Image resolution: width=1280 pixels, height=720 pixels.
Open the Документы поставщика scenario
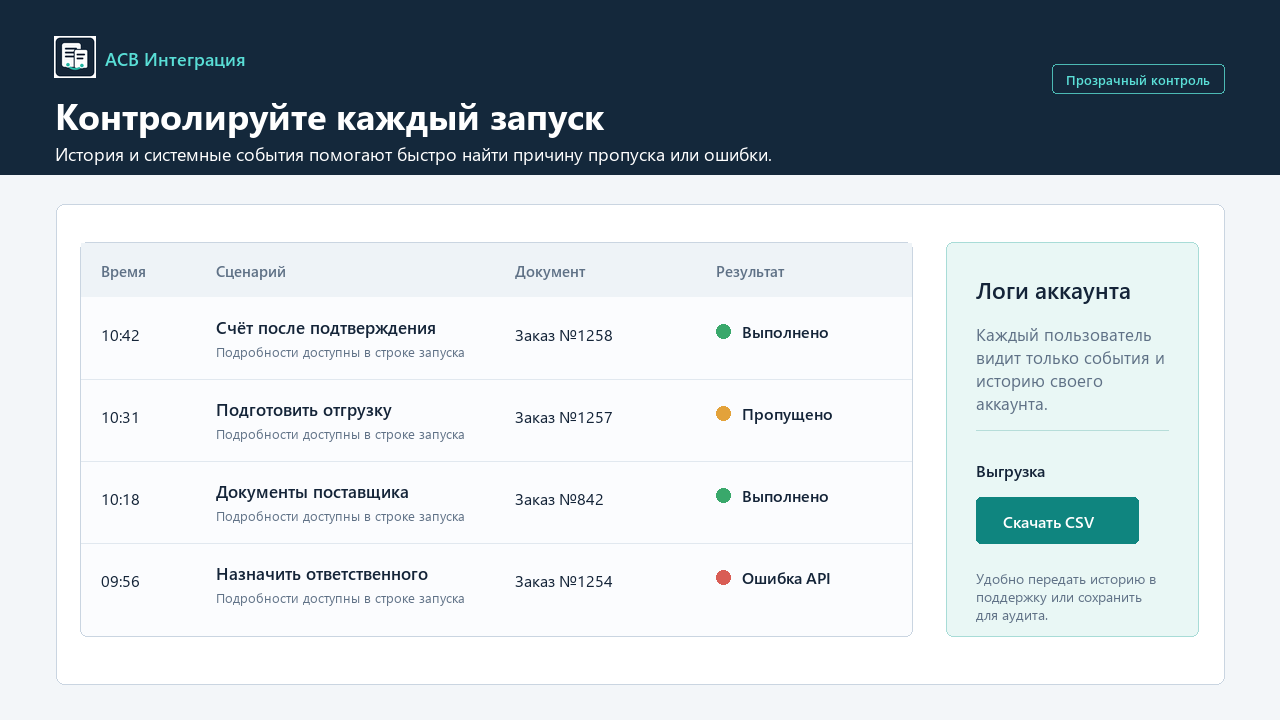point(312,492)
